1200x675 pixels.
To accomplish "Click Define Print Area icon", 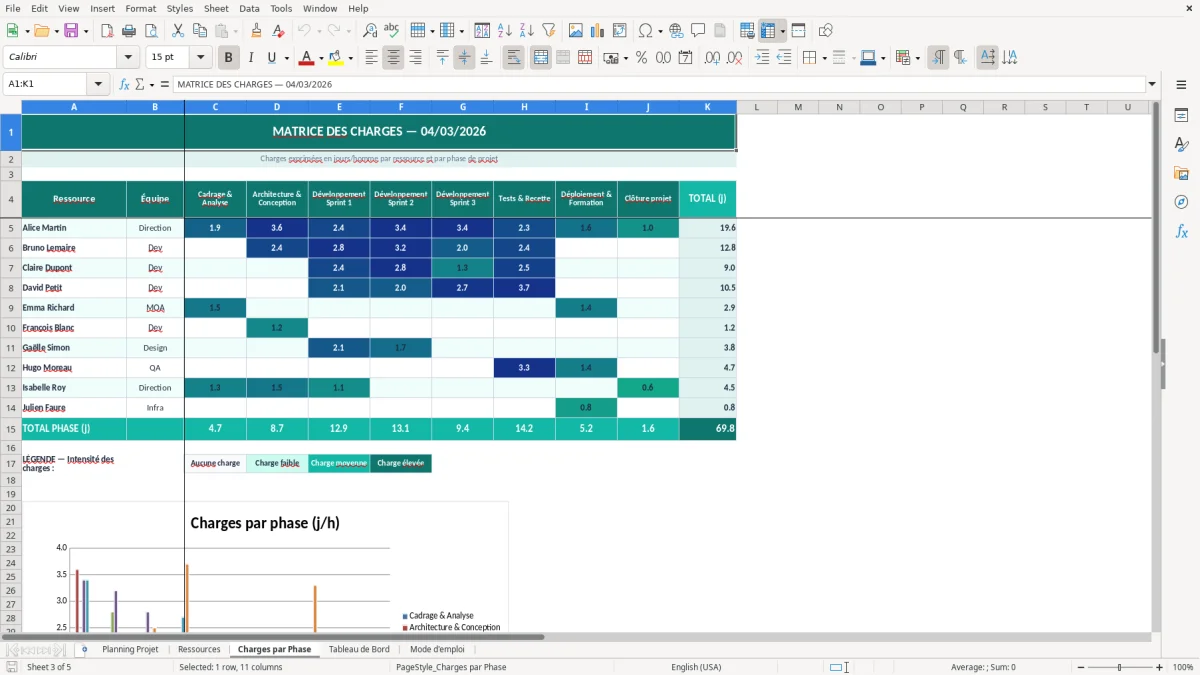I will coord(747,31).
